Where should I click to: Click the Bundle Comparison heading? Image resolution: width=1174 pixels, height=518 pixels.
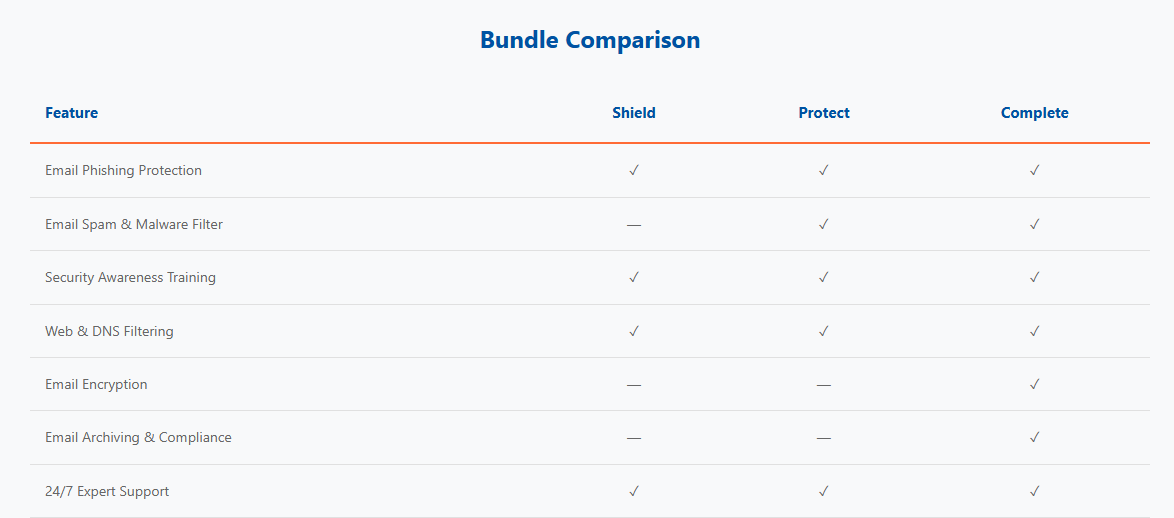point(590,40)
